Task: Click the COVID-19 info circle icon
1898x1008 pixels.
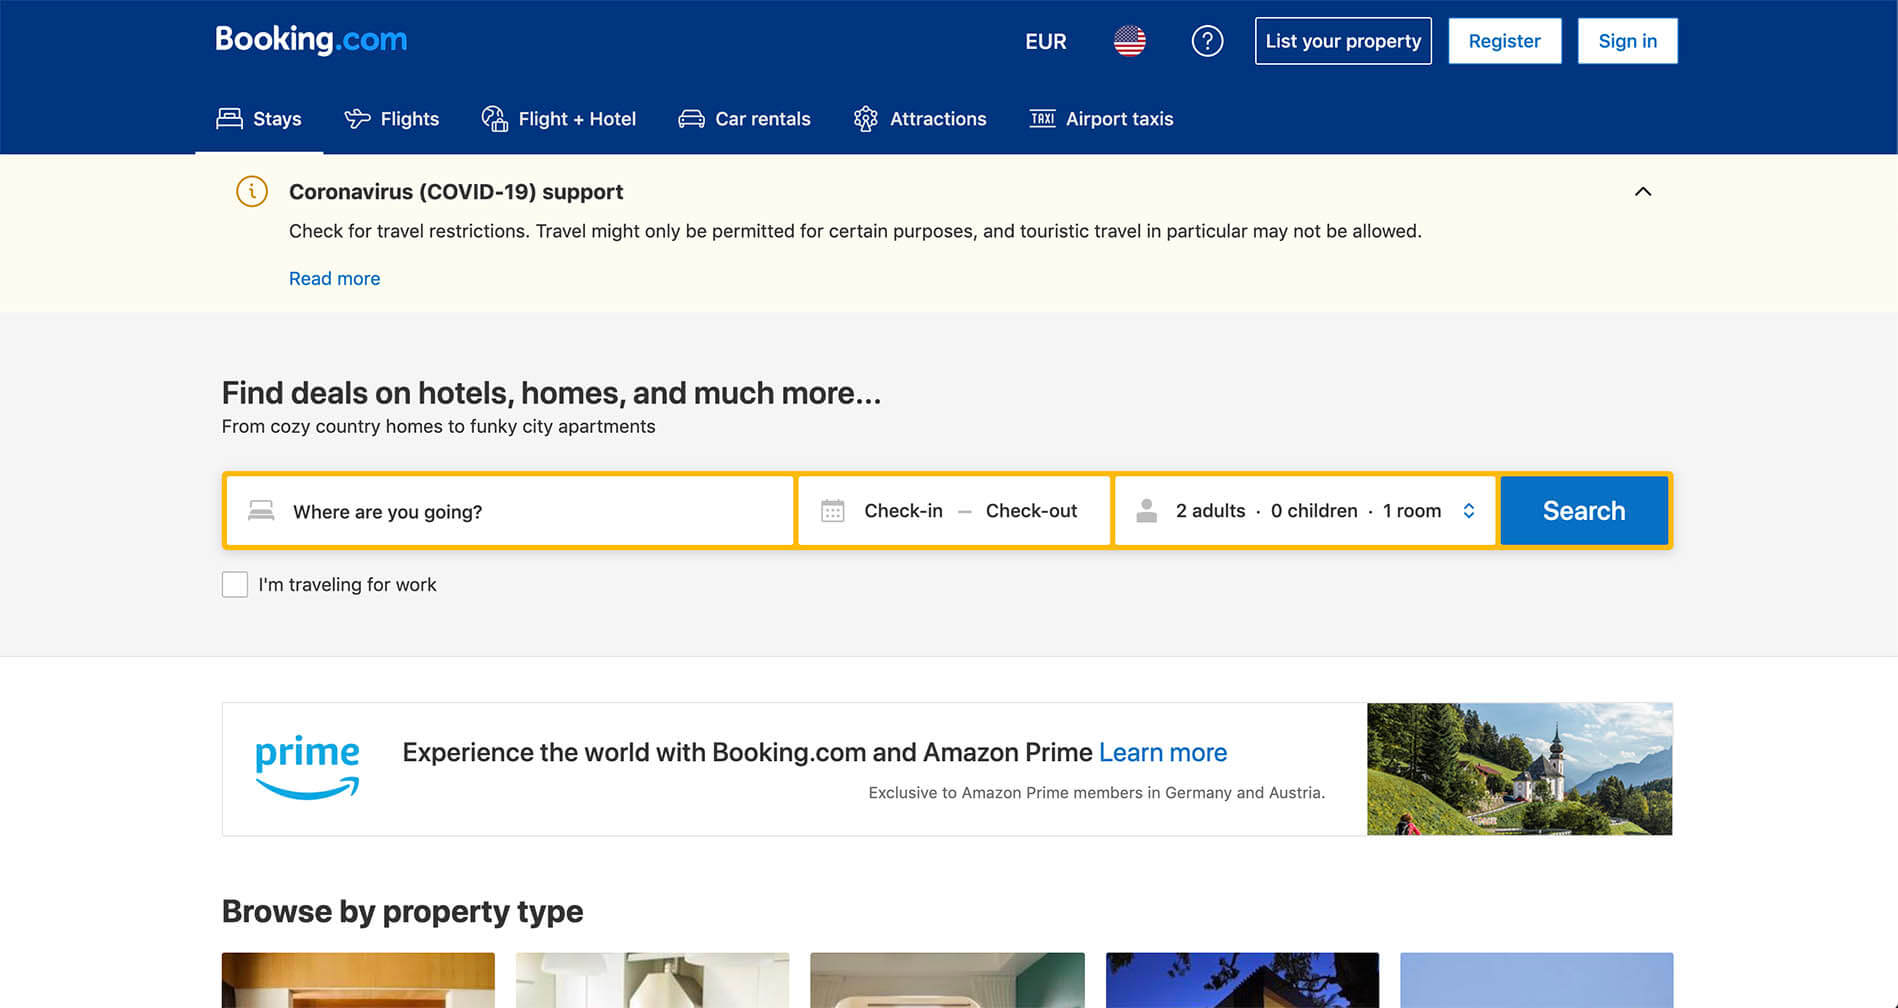Action: coord(251,191)
